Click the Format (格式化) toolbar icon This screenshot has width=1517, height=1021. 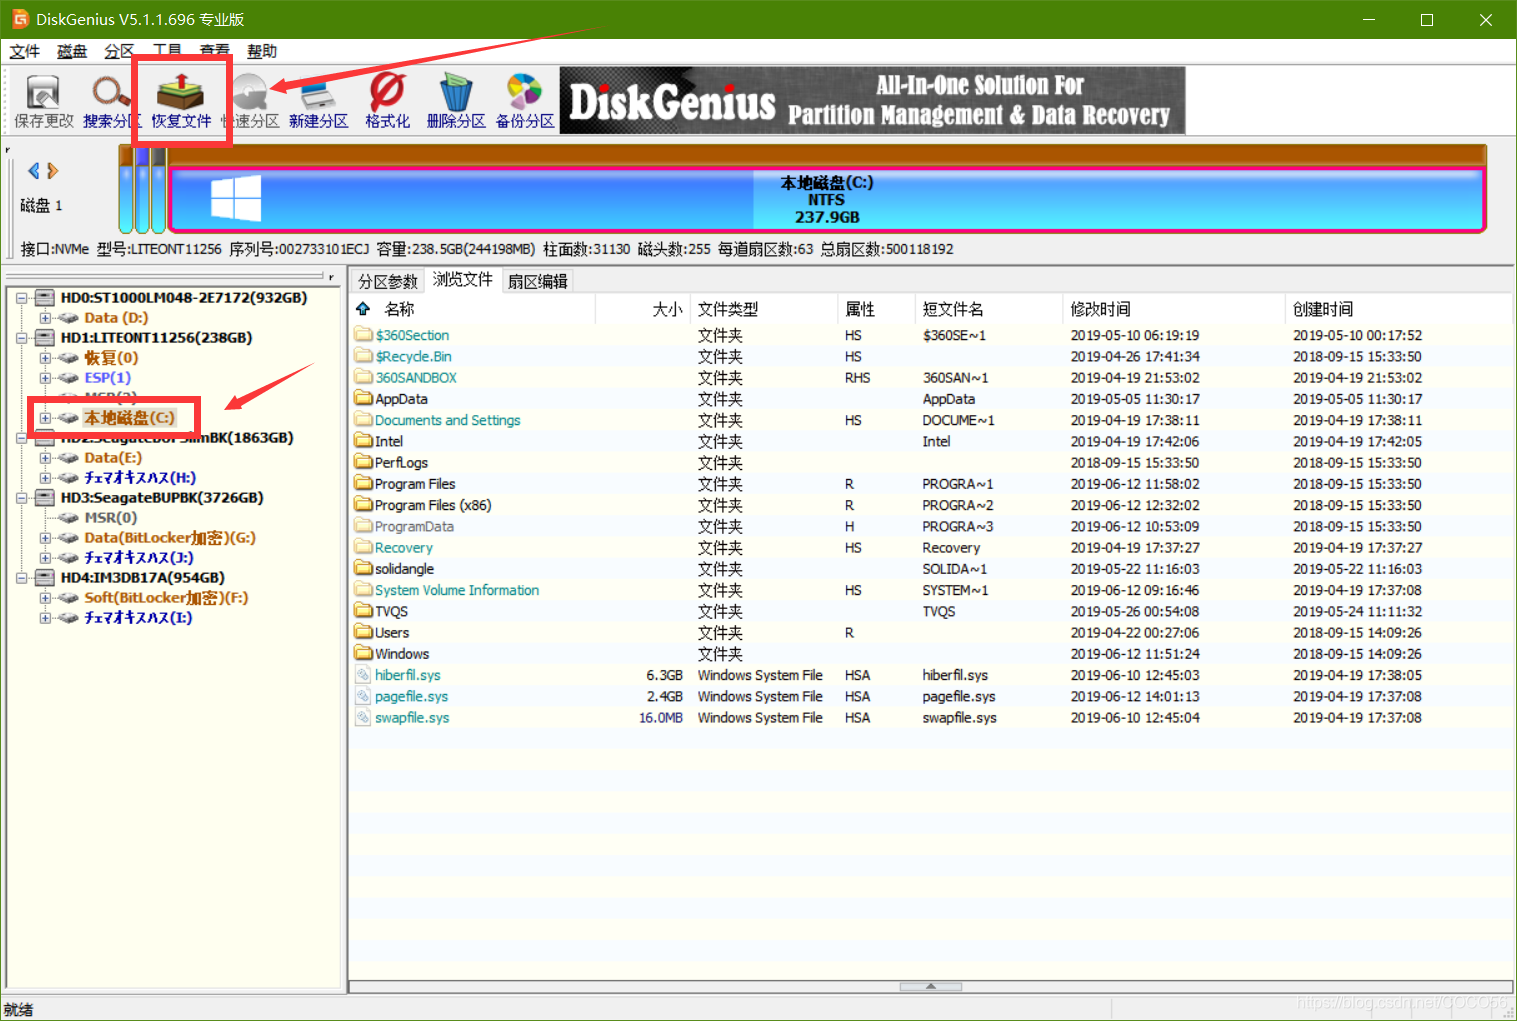tap(387, 92)
